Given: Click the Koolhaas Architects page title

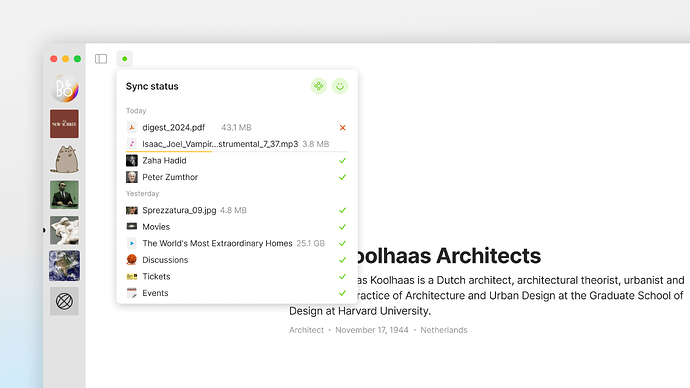Looking at the screenshot, I should click(x=449, y=256).
